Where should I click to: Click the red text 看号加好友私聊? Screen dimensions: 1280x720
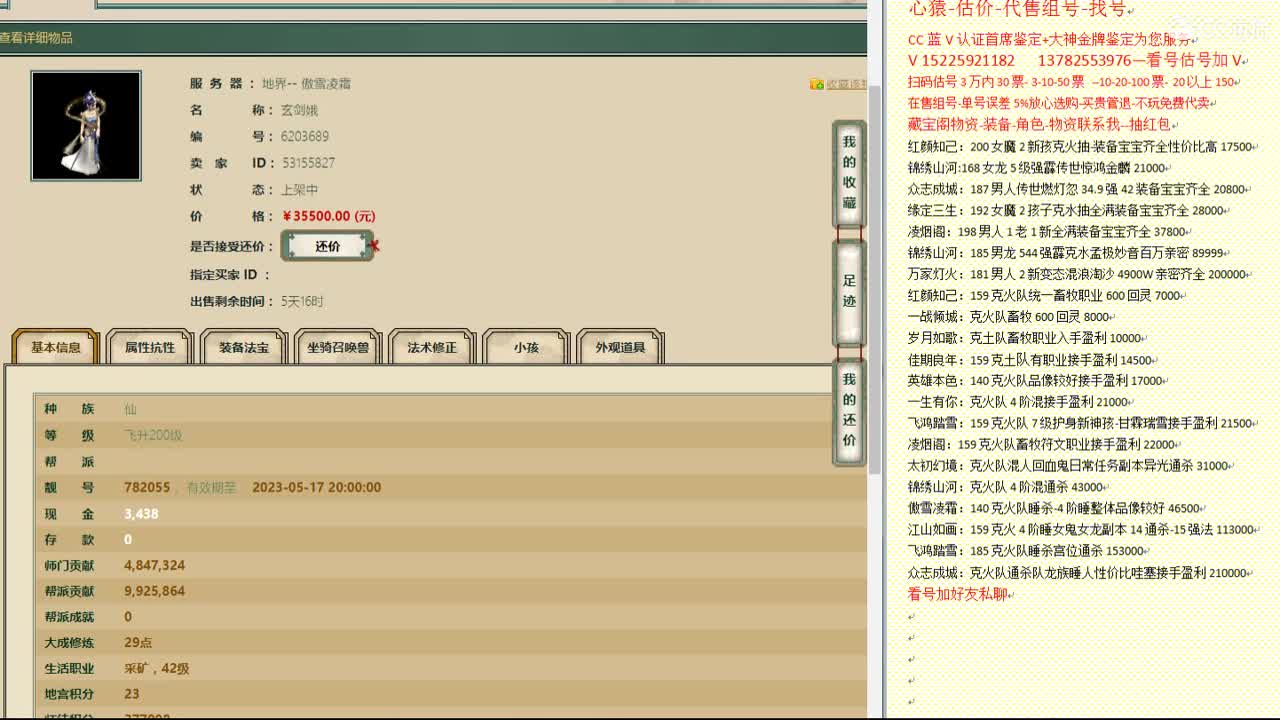[957, 594]
